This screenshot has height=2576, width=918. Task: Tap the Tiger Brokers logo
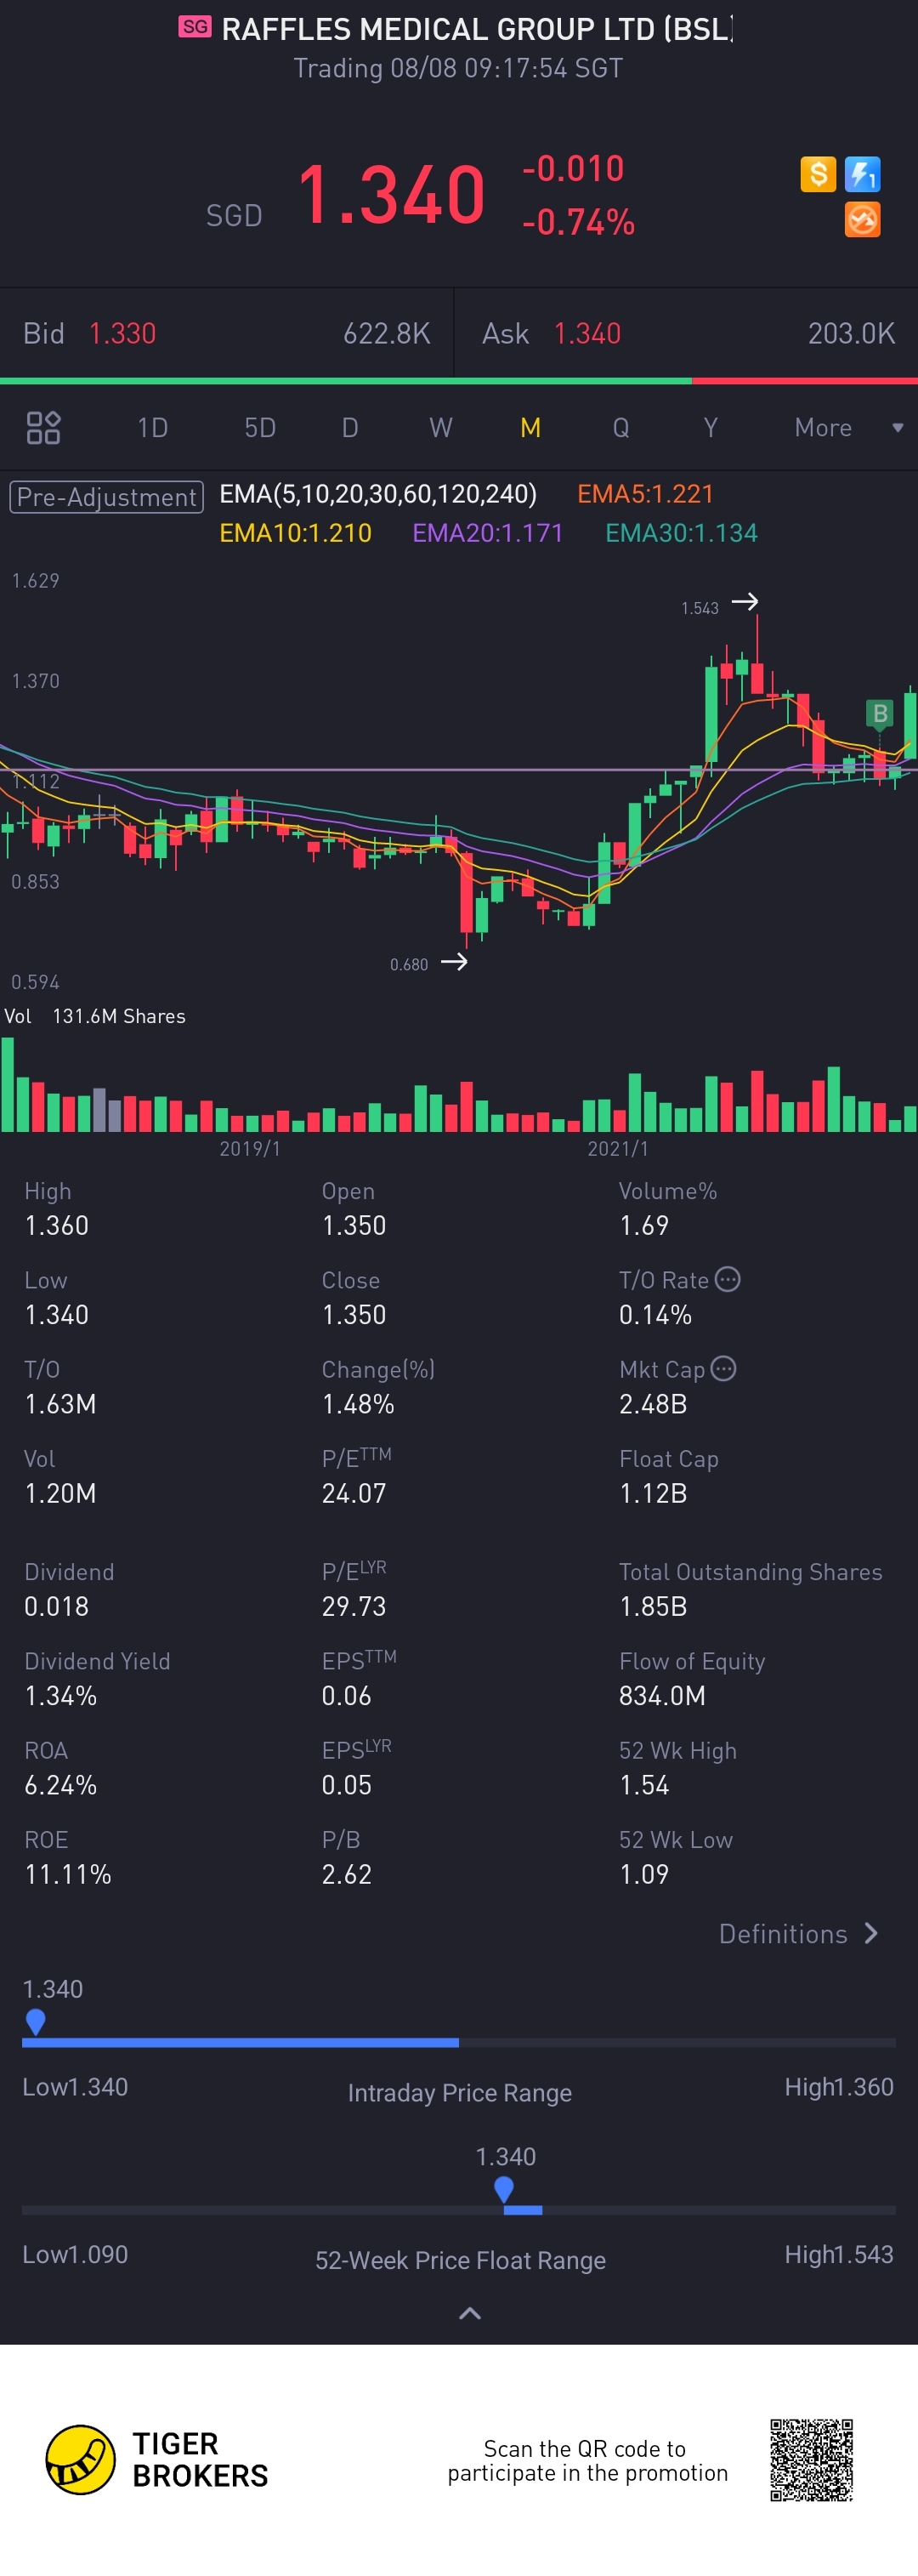80,2459
